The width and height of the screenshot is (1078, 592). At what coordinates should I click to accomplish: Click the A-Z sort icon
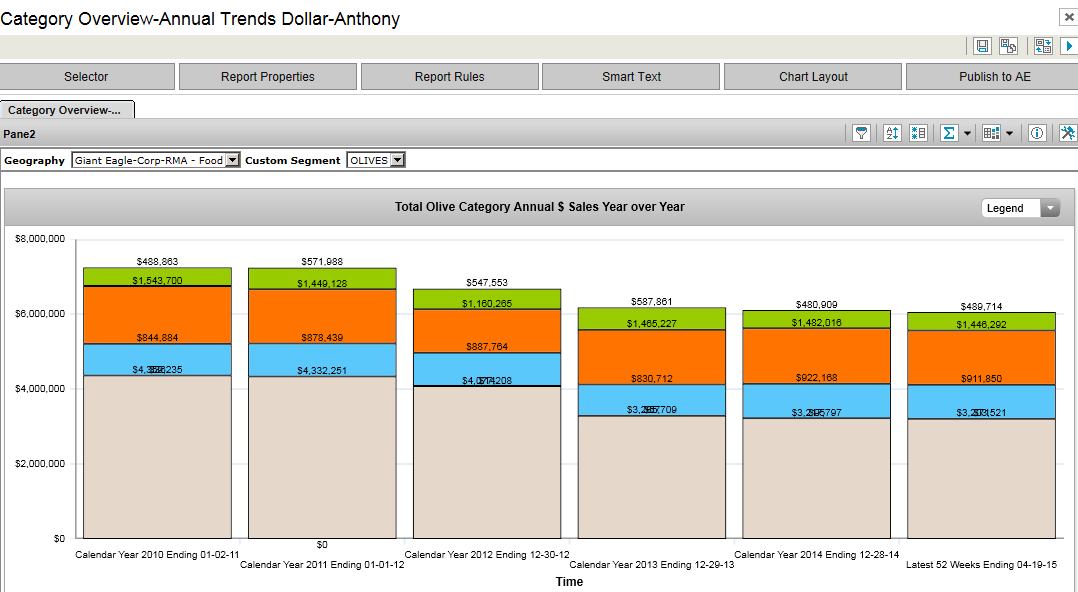(893, 133)
